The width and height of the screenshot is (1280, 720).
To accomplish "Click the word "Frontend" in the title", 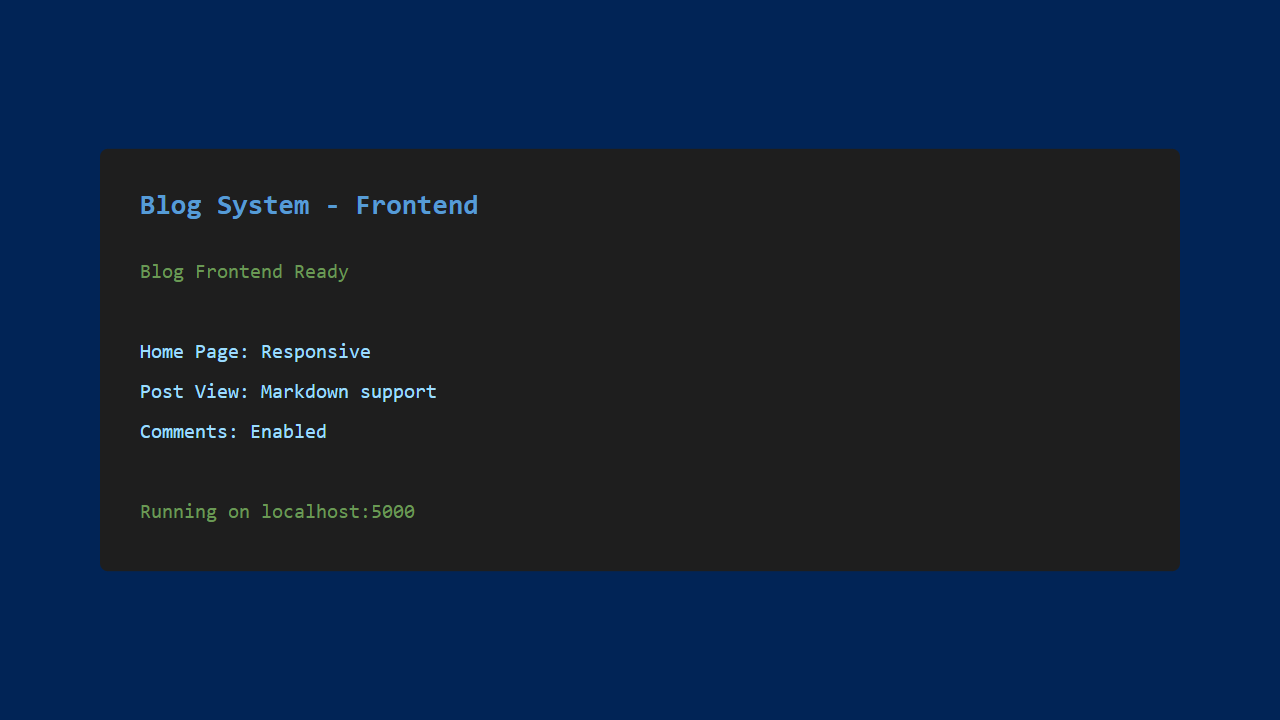I will [x=416, y=205].
